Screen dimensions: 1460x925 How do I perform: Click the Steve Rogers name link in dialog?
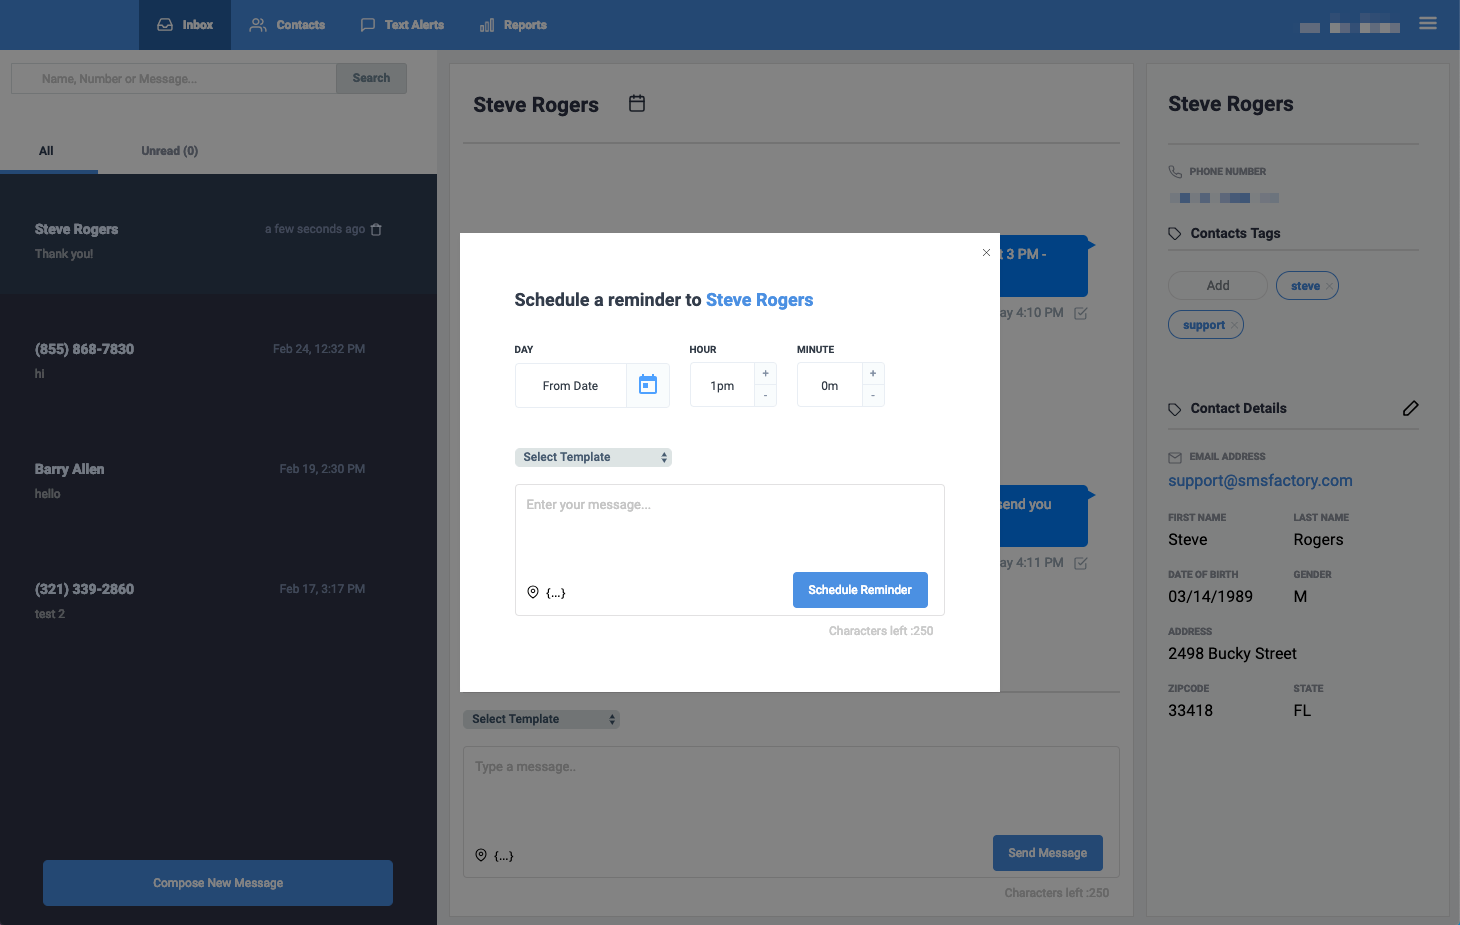(x=759, y=300)
